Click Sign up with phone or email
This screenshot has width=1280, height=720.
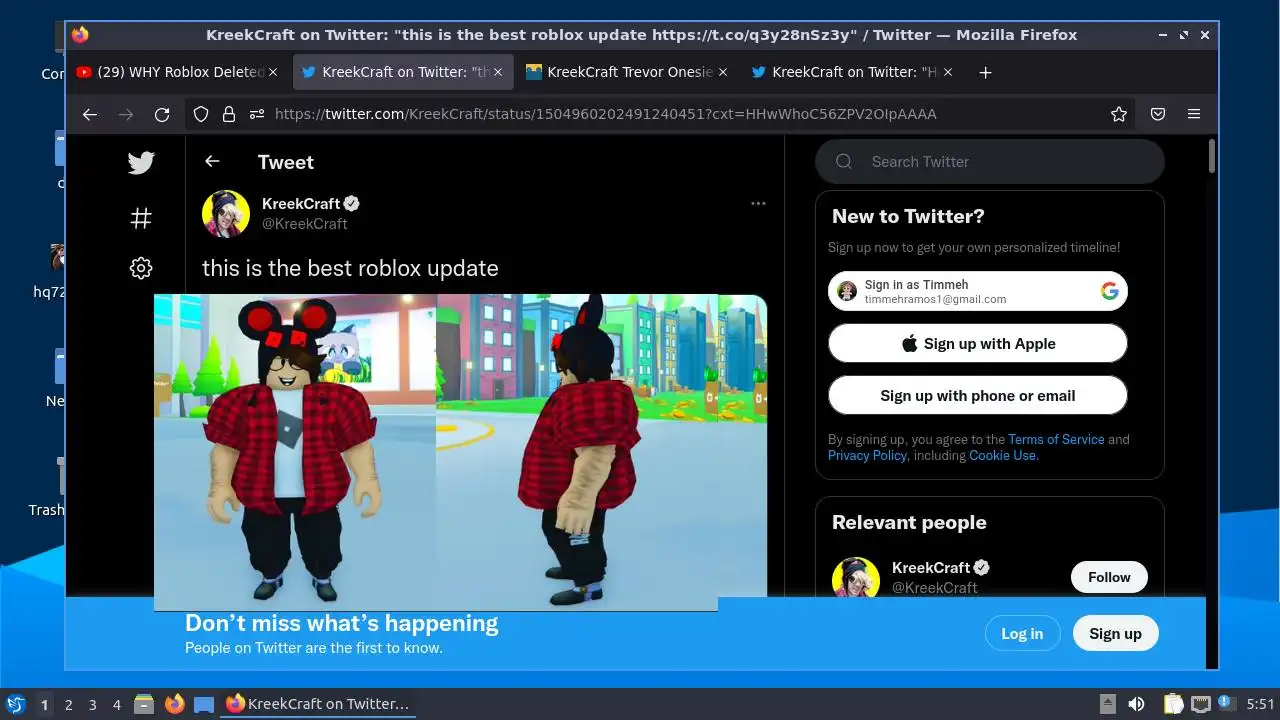[x=978, y=395]
